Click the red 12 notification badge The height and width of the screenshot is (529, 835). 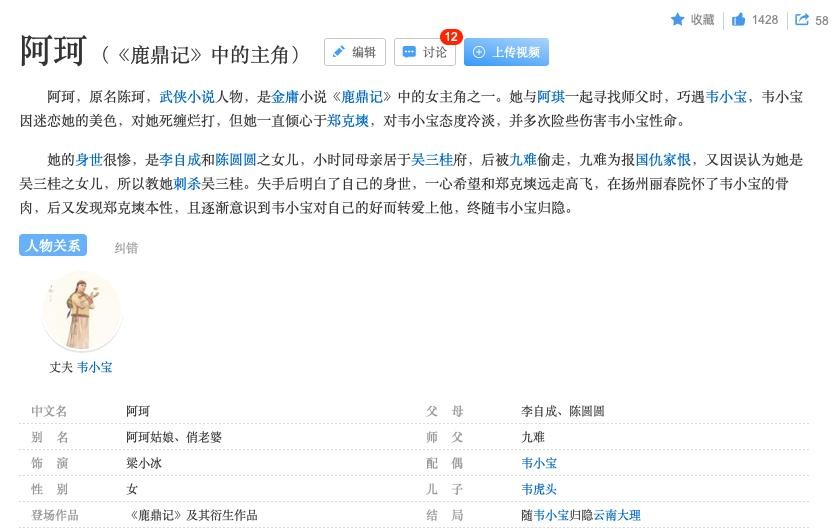click(451, 37)
